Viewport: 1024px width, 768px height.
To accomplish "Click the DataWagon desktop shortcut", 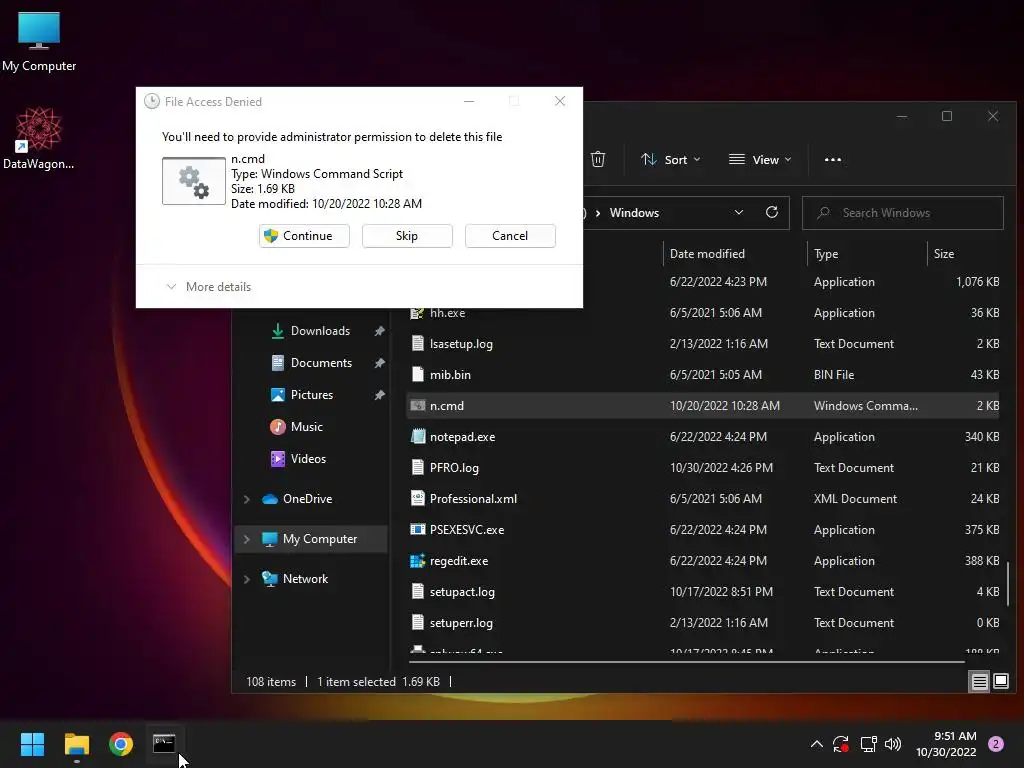I will coord(39,138).
